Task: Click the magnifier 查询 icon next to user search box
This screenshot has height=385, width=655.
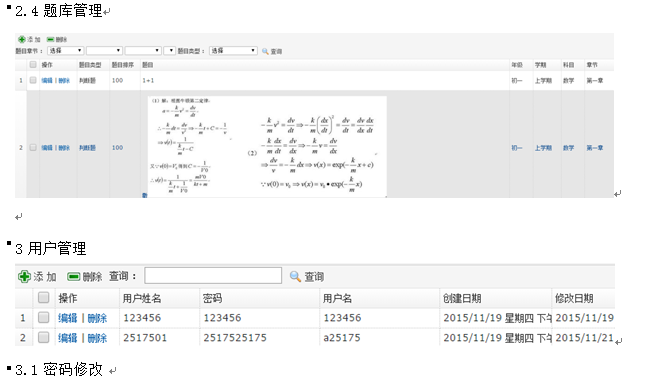Action: [x=295, y=276]
